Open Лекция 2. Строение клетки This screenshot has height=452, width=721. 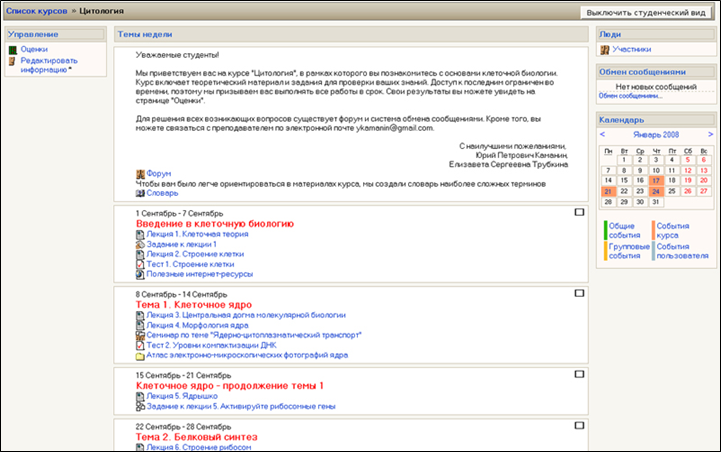(x=195, y=254)
